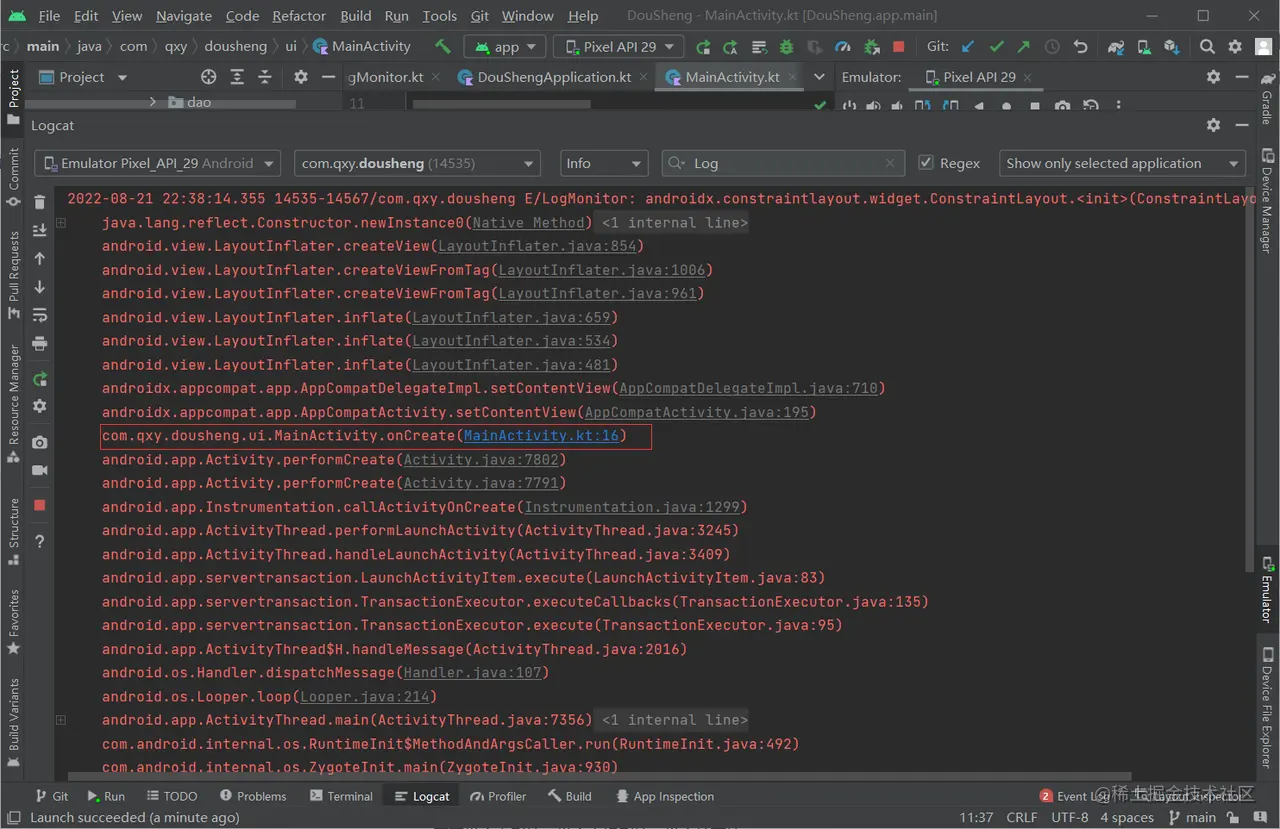Expand the dao folder in Project tree
This screenshot has height=829, width=1280.
click(x=153, y=102)
